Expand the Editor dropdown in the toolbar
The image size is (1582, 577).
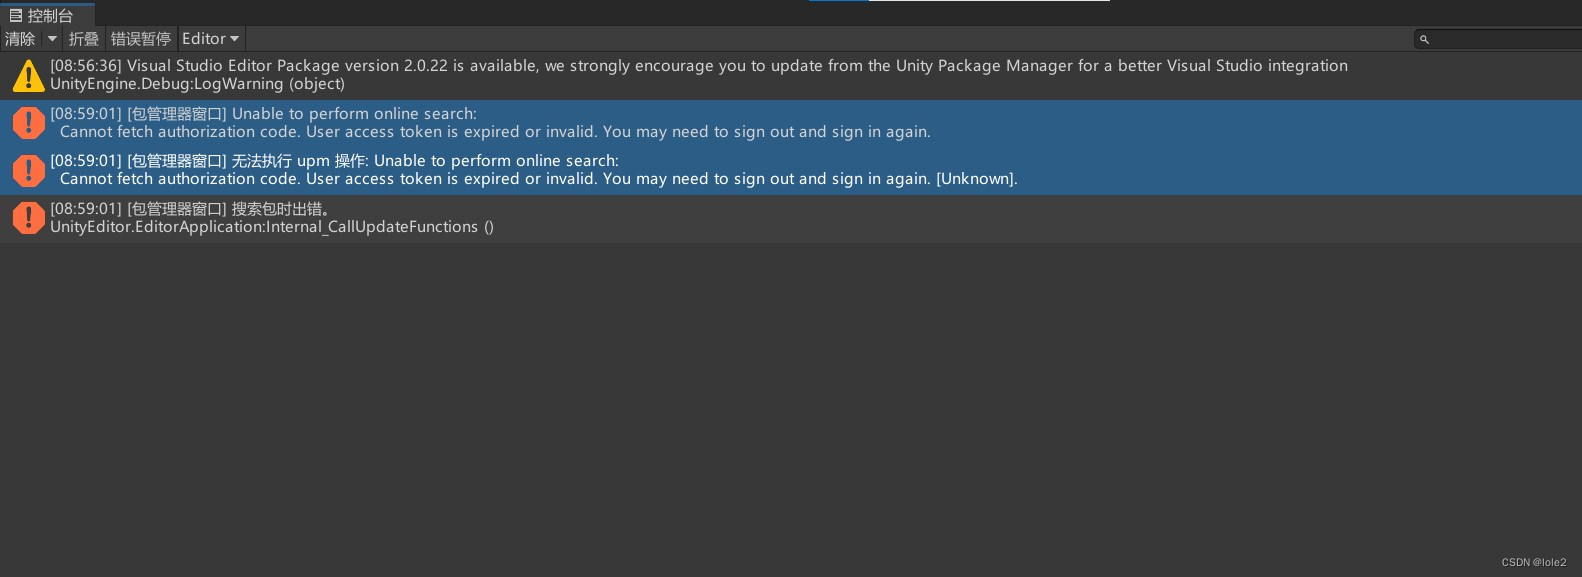tap(211, 39)
